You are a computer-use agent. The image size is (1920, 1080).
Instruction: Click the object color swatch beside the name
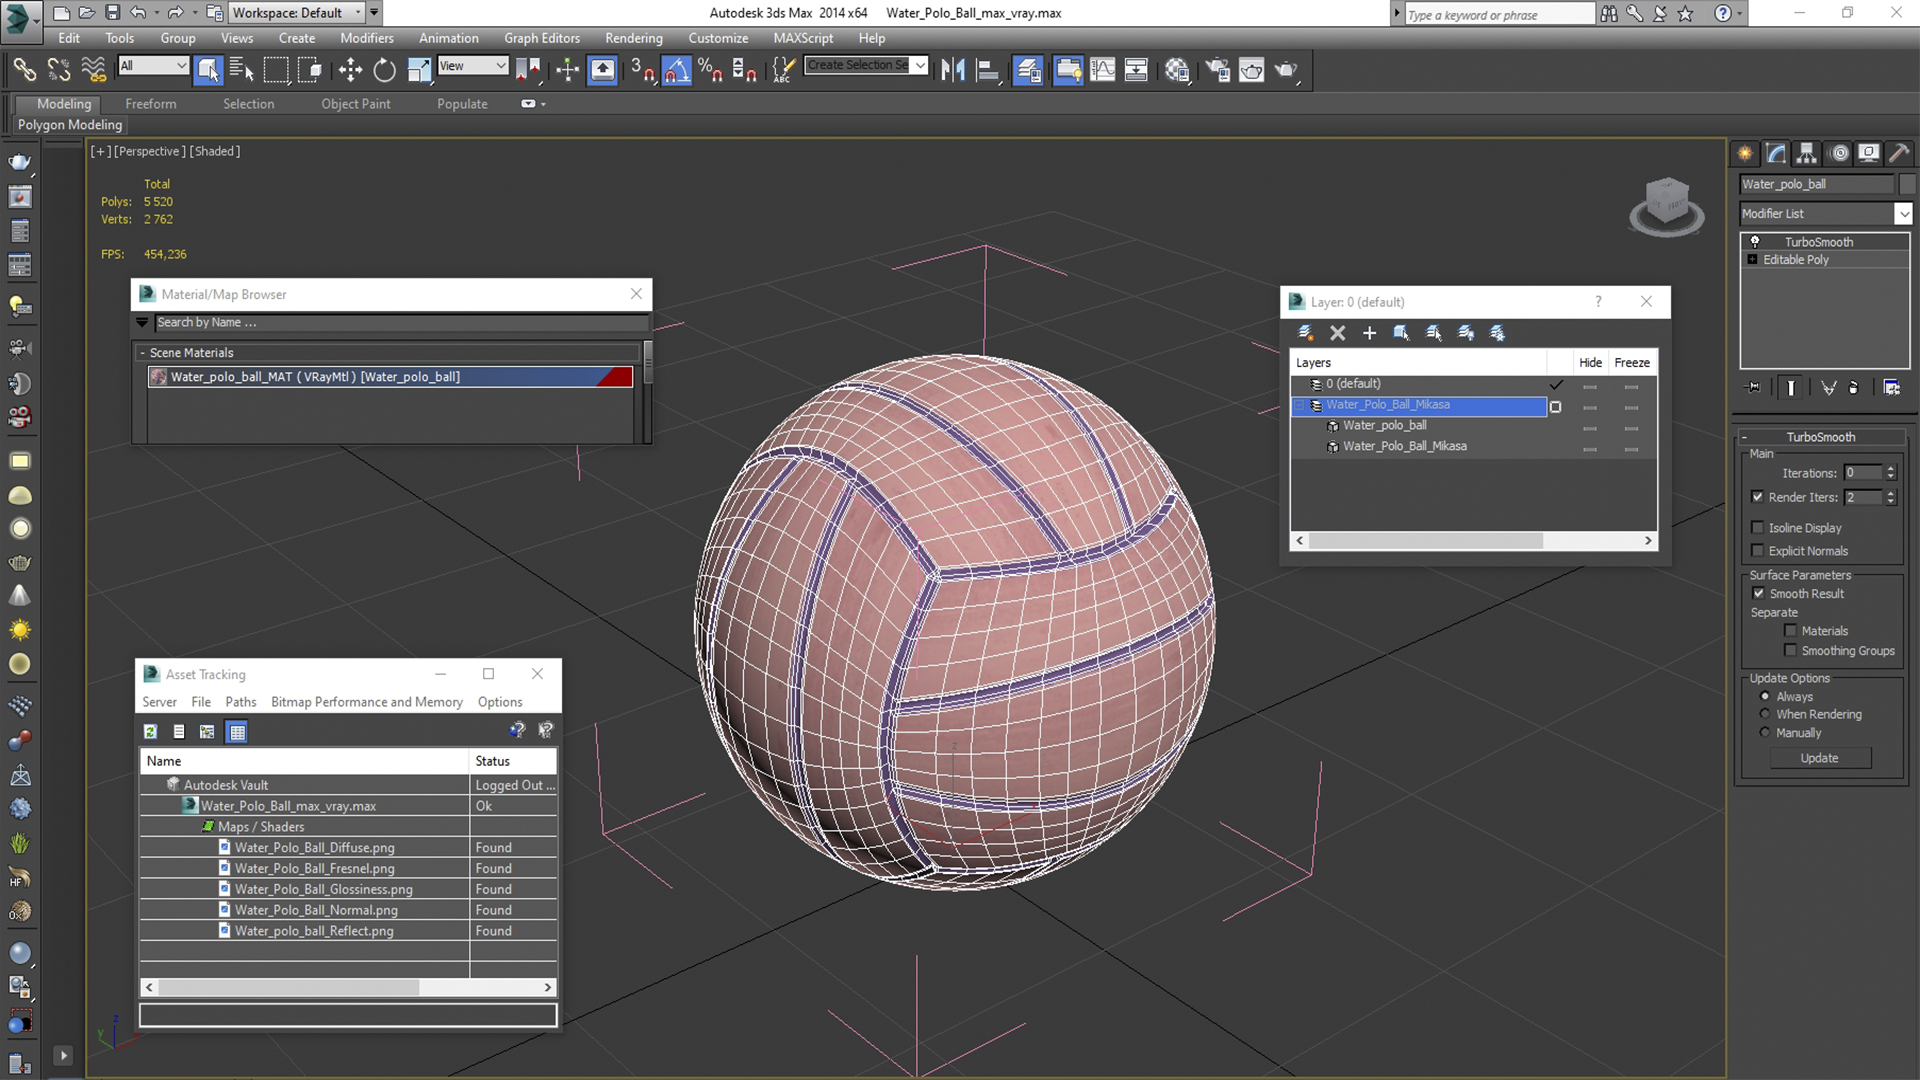click(1906, 184)
